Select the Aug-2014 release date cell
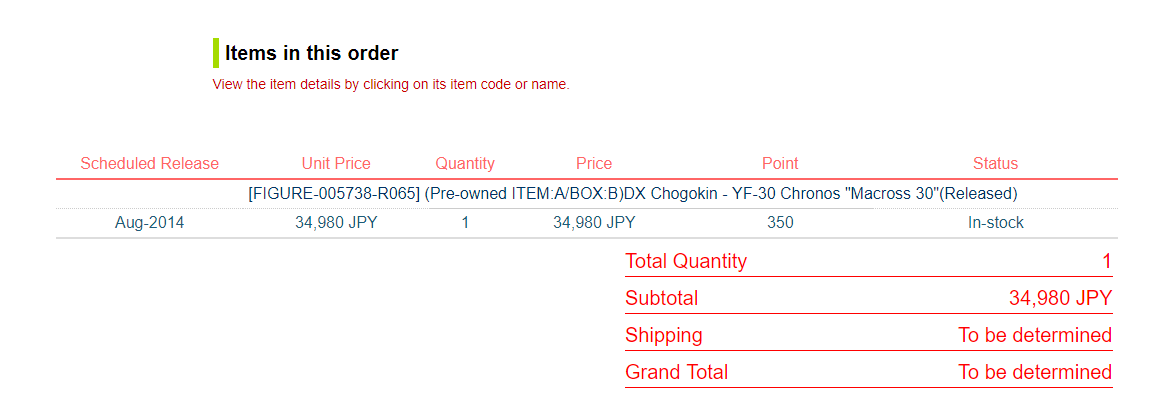Screen dimensions: 1150x401 pyautogui.click(x=150, y=223)
